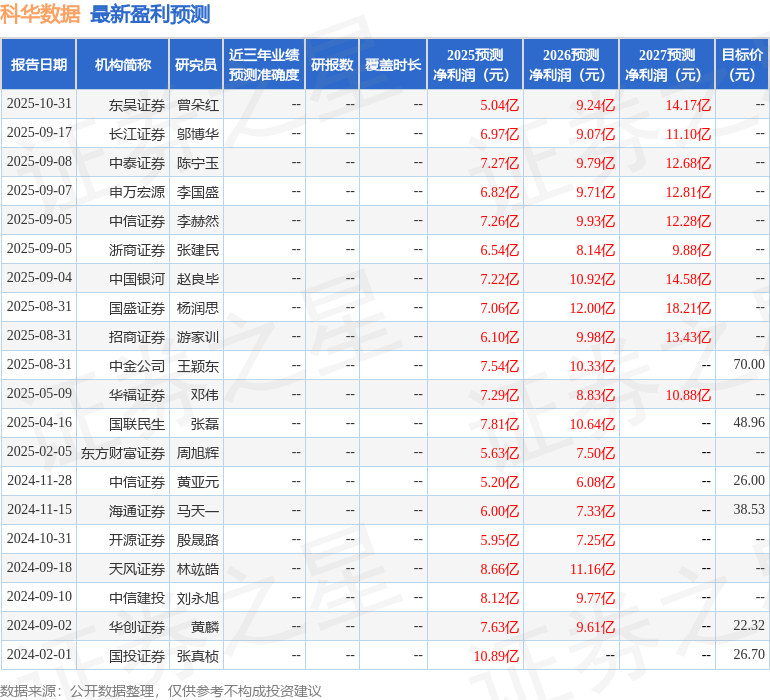This screenshot has height=700, width=770.
Task: Select the 2024-02-01 report date cell
Action: click(39, 655)
